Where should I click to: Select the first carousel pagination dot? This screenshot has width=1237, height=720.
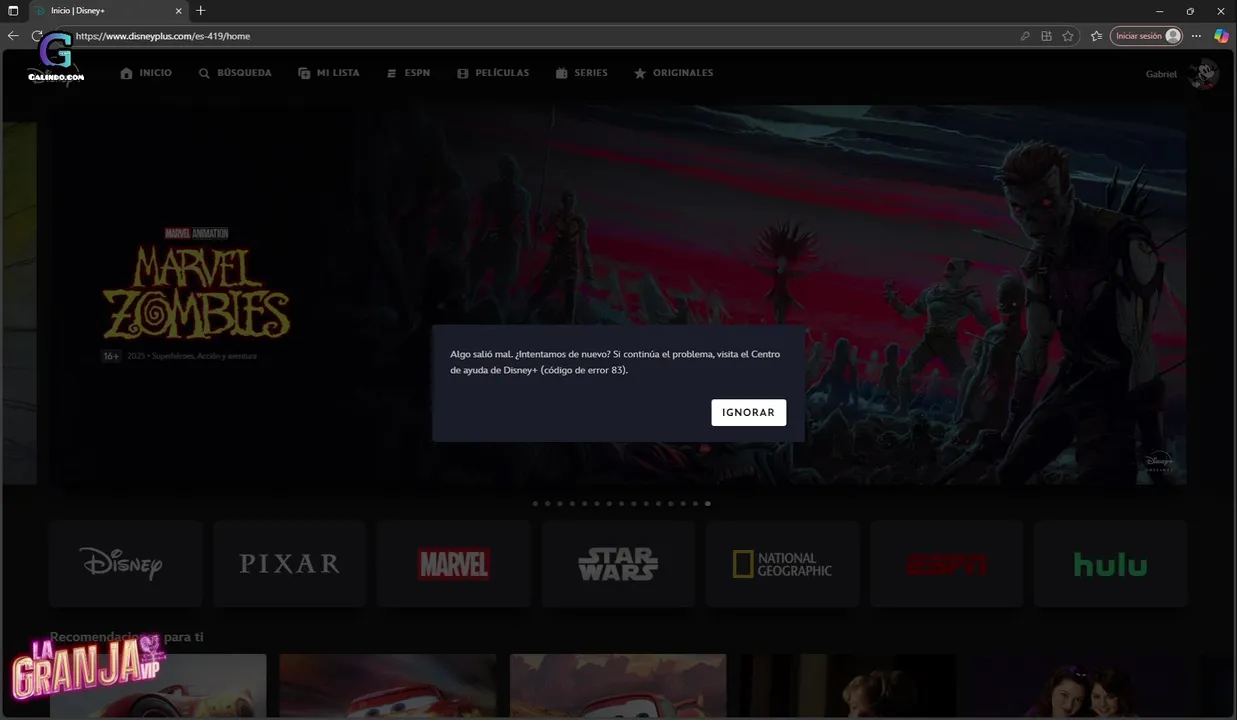(x=535, y=504)
